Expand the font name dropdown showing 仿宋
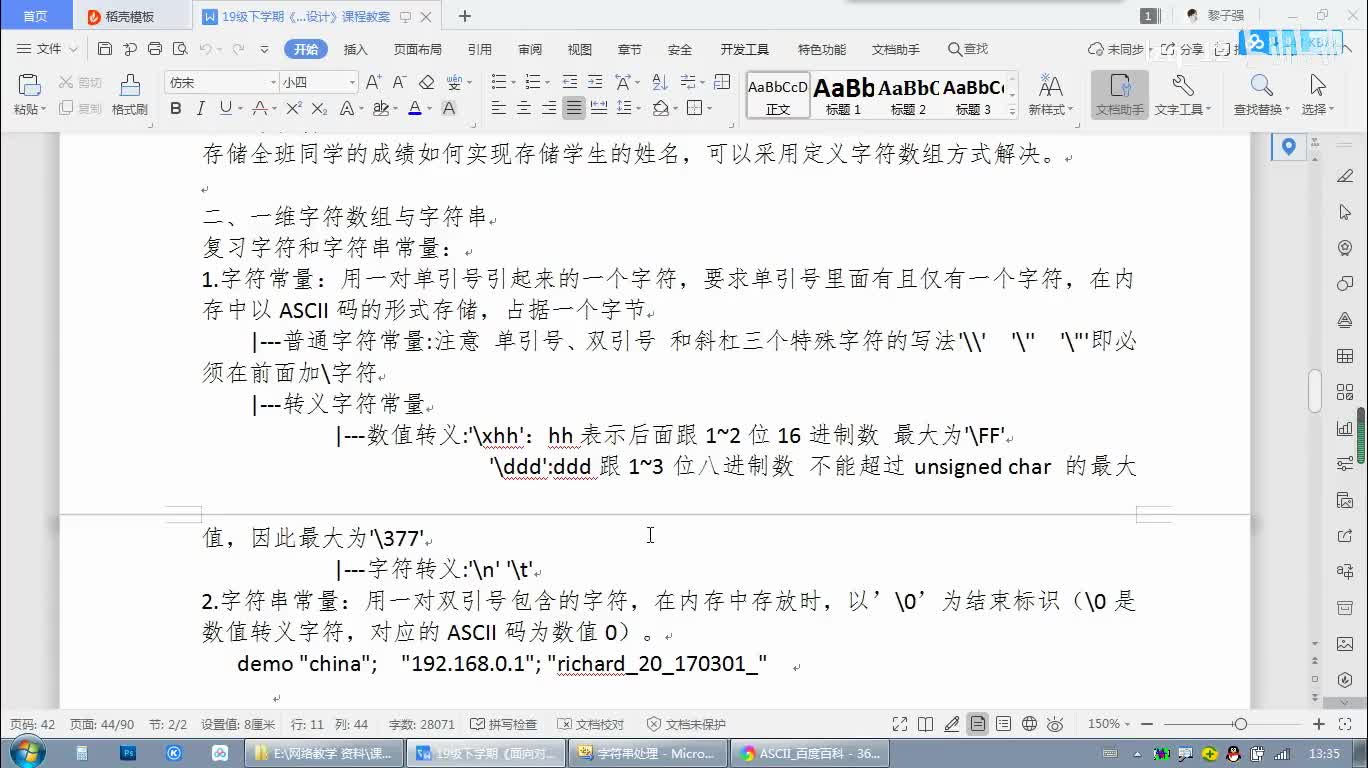1368x768 pixels. [x=273, y=82]
